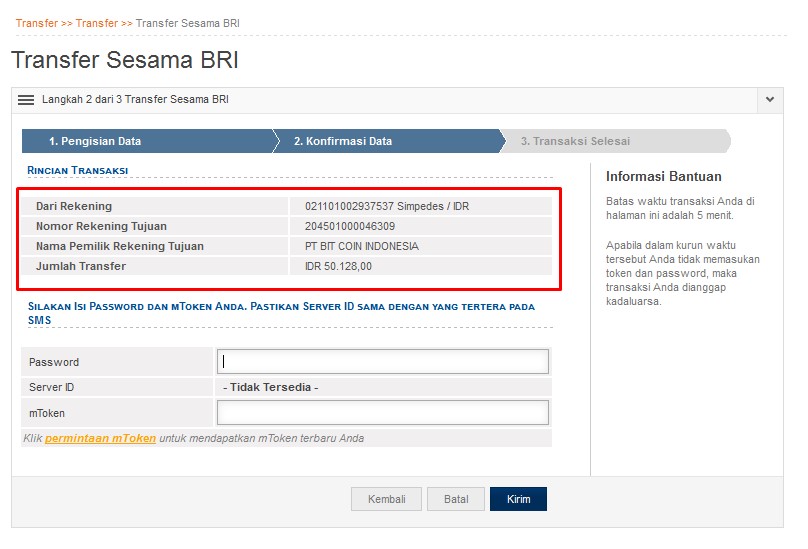
Task: Click the Transfer Sesama BRI breadcrumb text
Action: tap(188, 23)
